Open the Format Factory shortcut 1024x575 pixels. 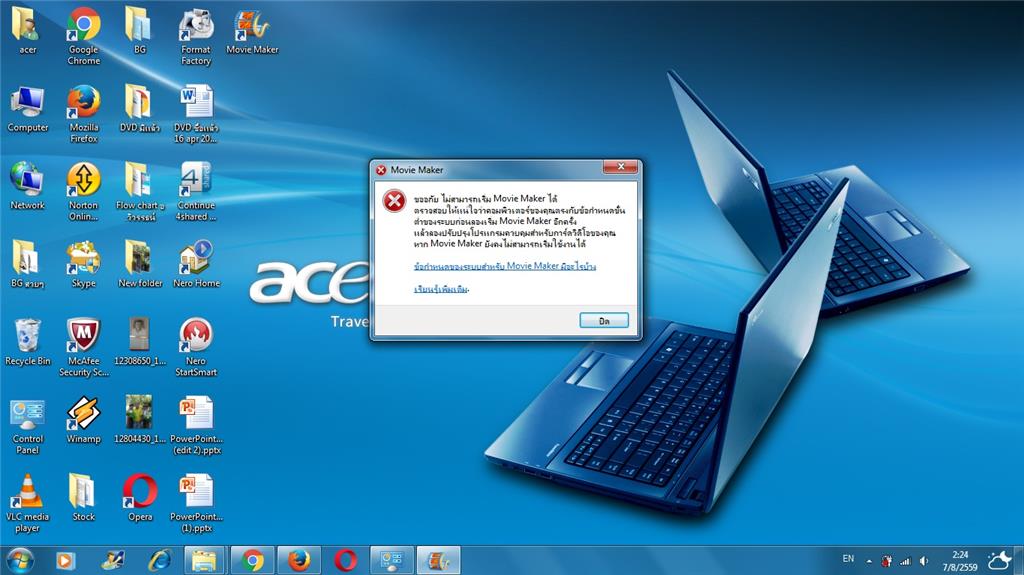(196, 36)
